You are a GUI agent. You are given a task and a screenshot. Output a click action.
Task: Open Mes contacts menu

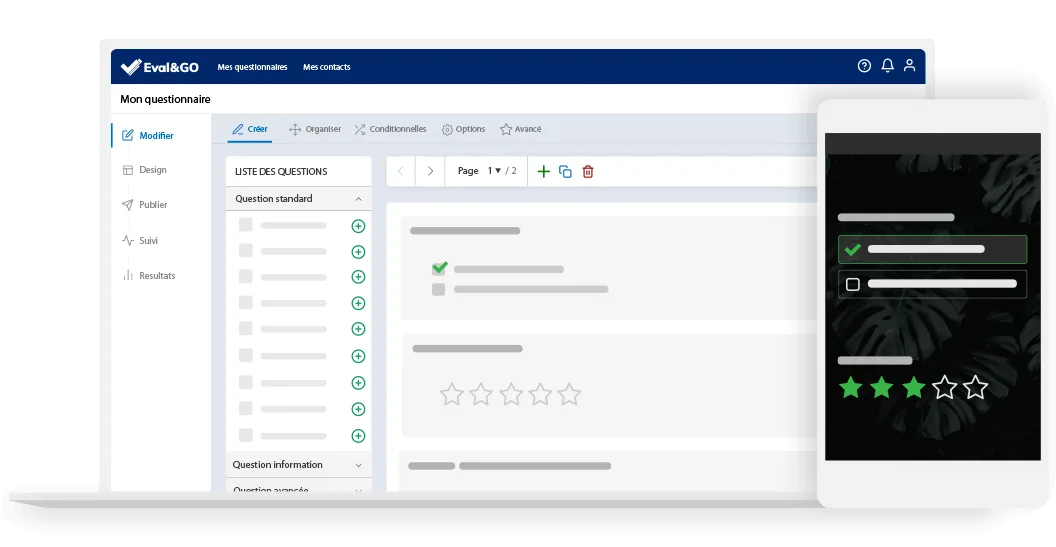click(327, 67)
